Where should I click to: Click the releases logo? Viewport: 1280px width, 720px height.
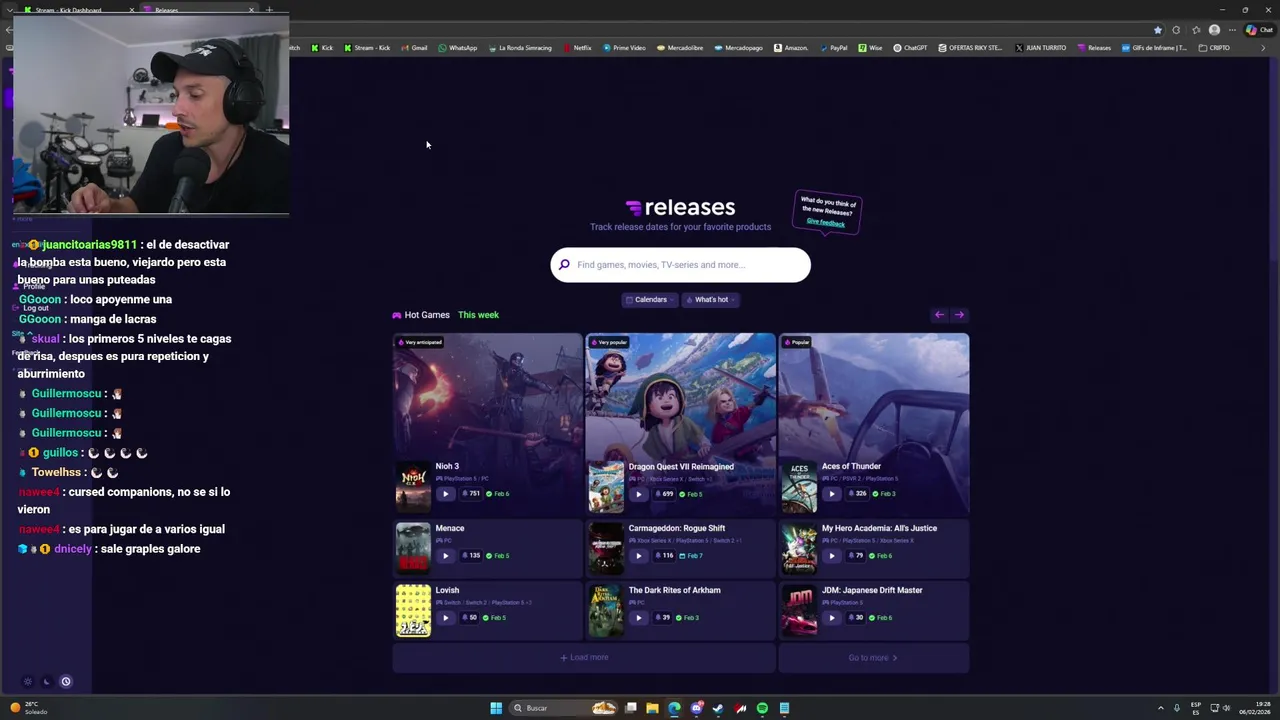pyautogui.click(x=680, y=207)
